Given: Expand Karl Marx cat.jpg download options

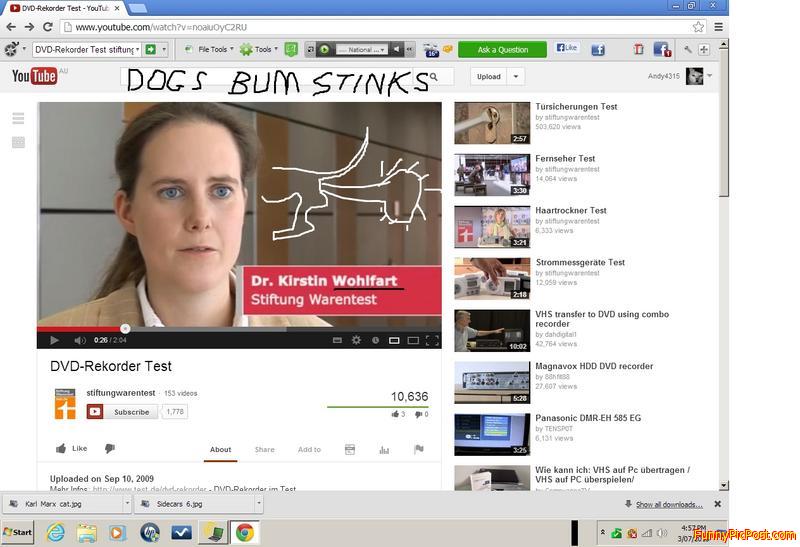Looking at the screenshot, I should [x=127, y=504].
